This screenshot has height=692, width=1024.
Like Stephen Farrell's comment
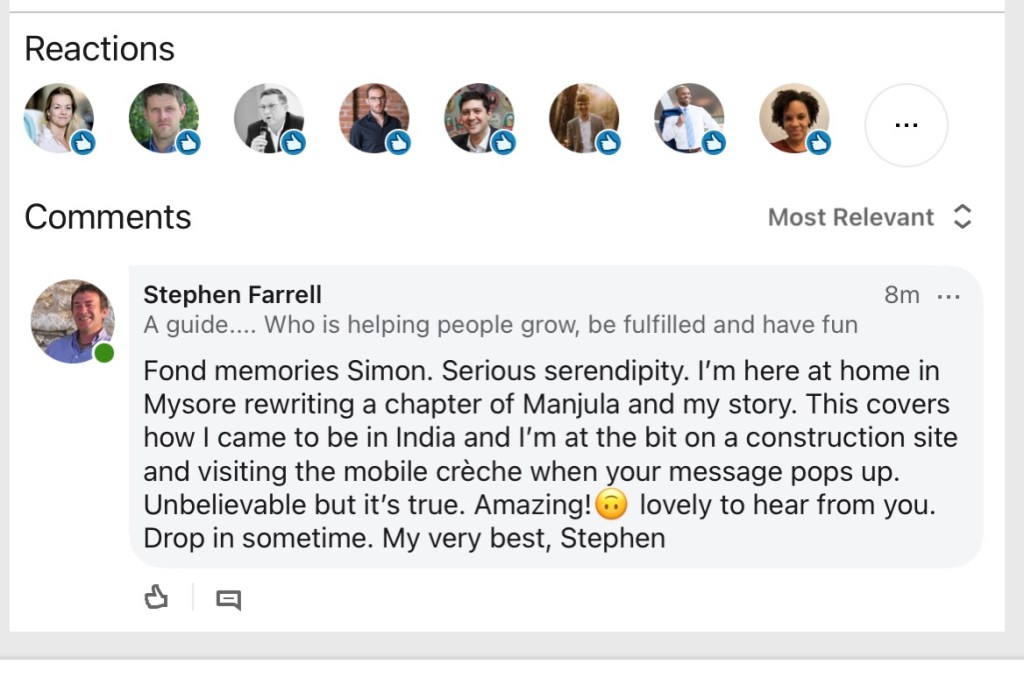point(155,598)
